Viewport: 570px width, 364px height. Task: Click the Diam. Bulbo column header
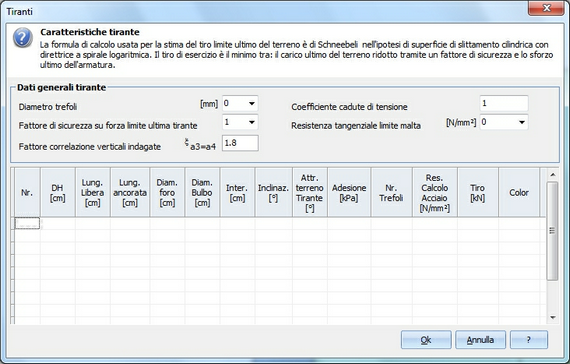pos(202,192)
